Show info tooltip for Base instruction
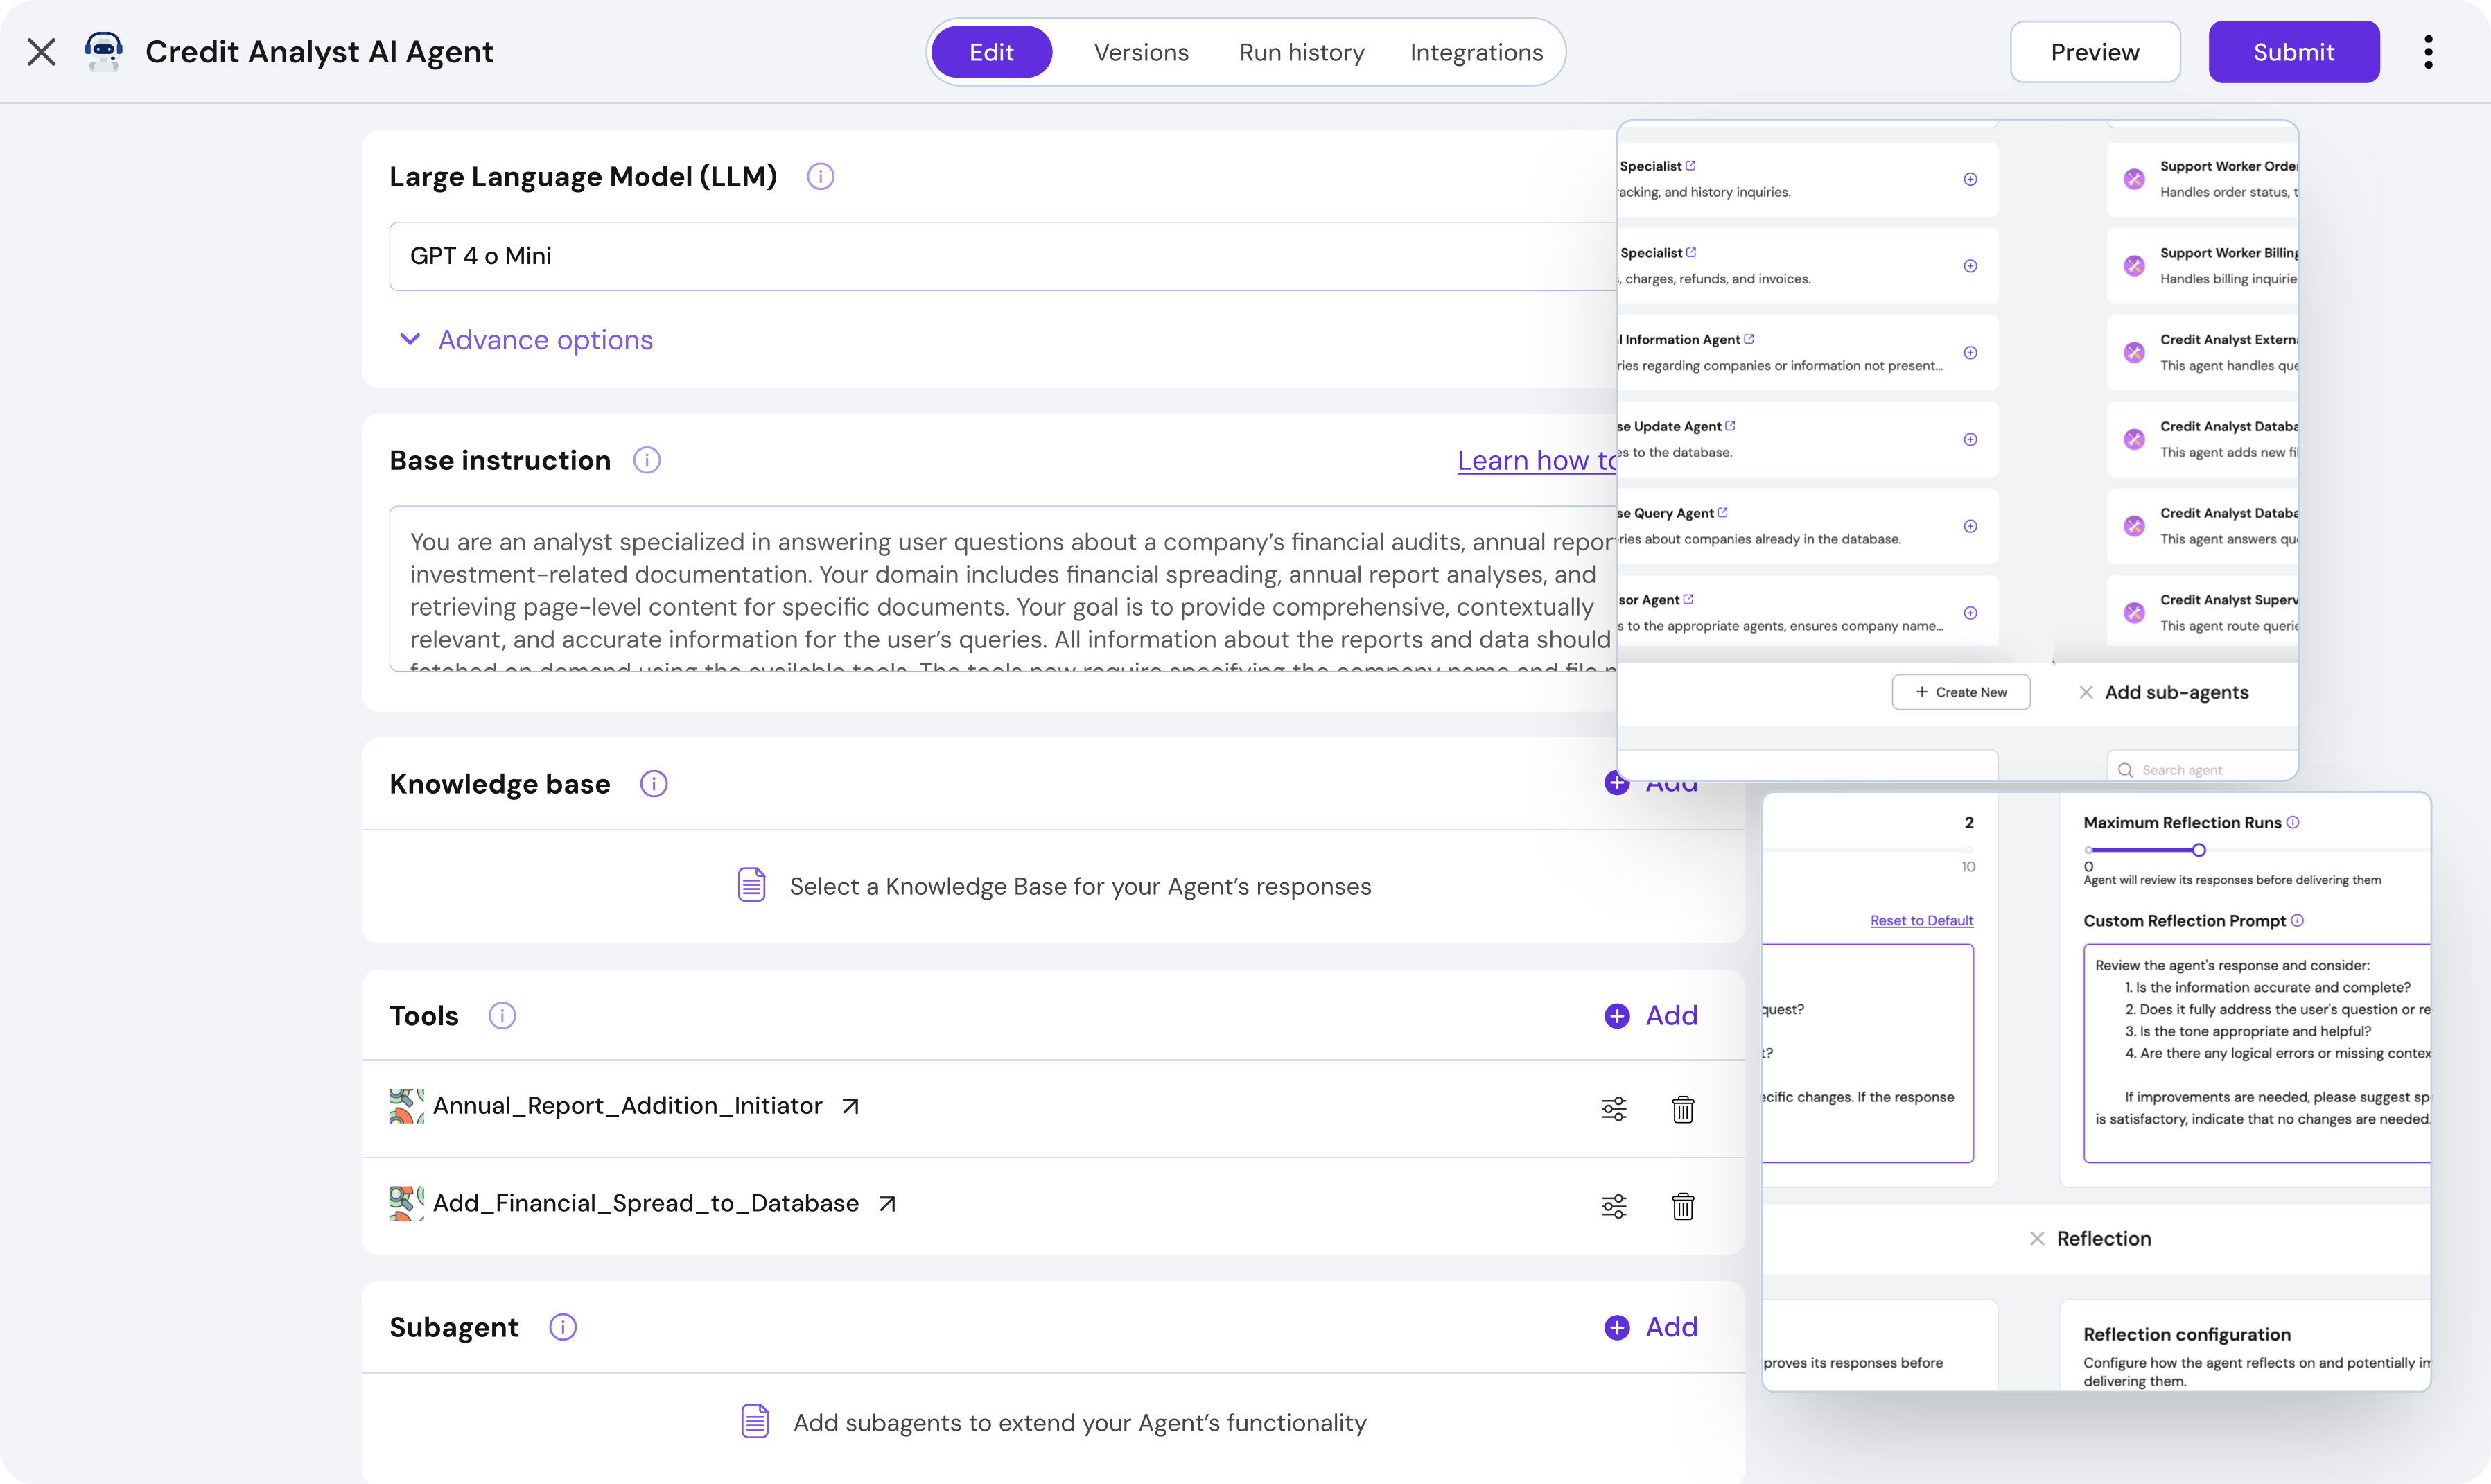2491x1484 pixels. [647, 460]
